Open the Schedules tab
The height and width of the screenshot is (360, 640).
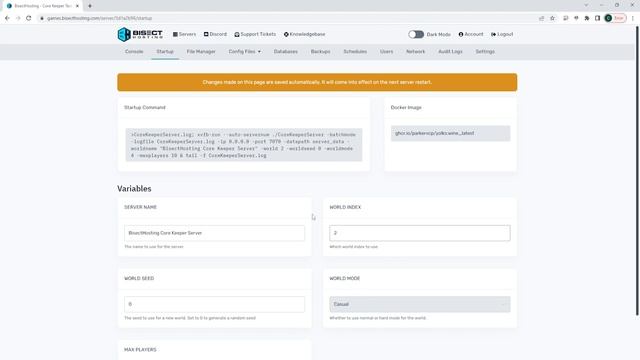point(355,51)
